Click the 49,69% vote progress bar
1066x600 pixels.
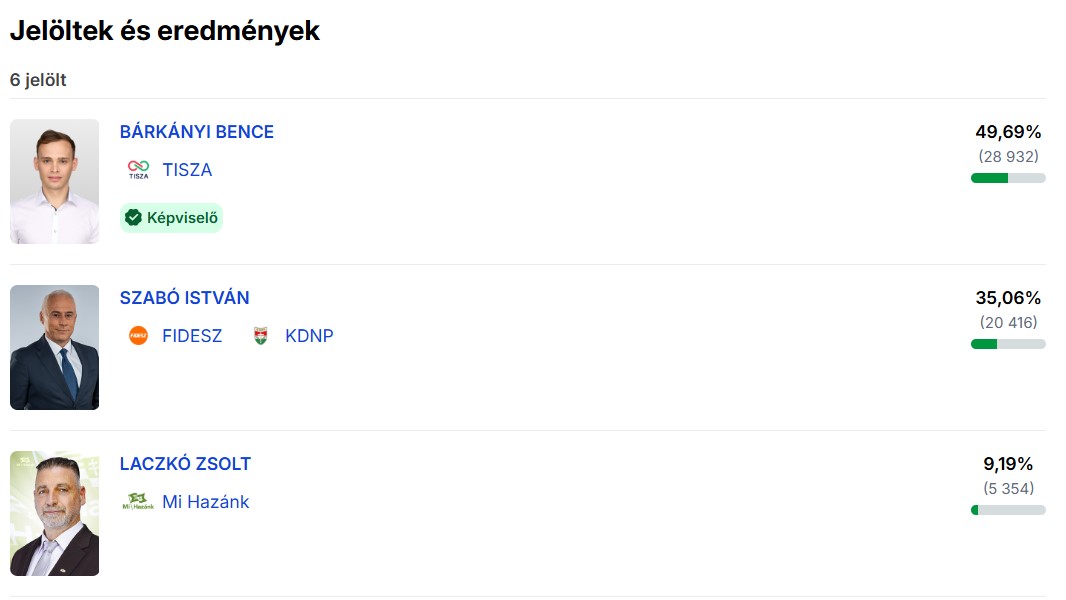pyautogui.click(x=1008, y=178)
